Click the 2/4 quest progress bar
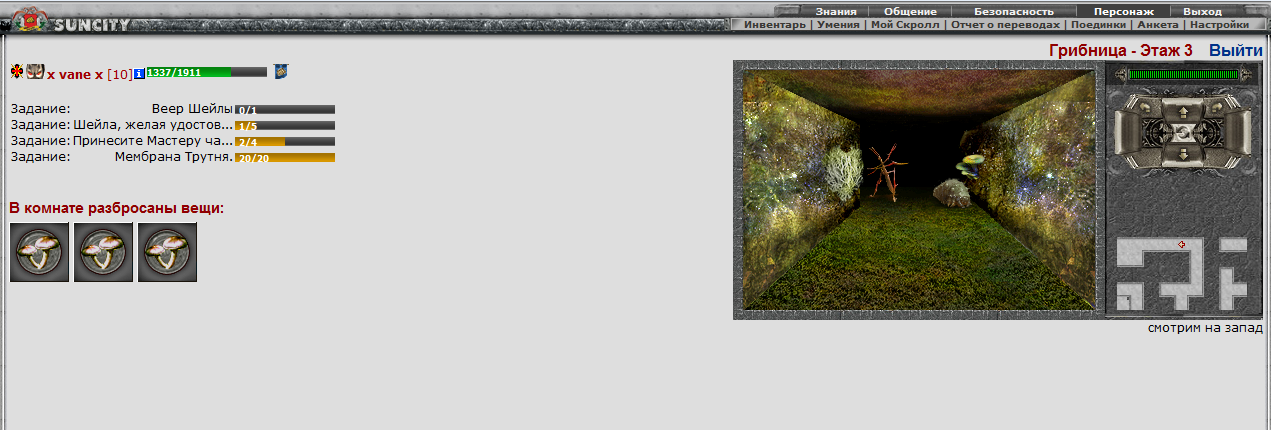The width and height of the screenshot is (1271, 430). [x=285, y=141]
